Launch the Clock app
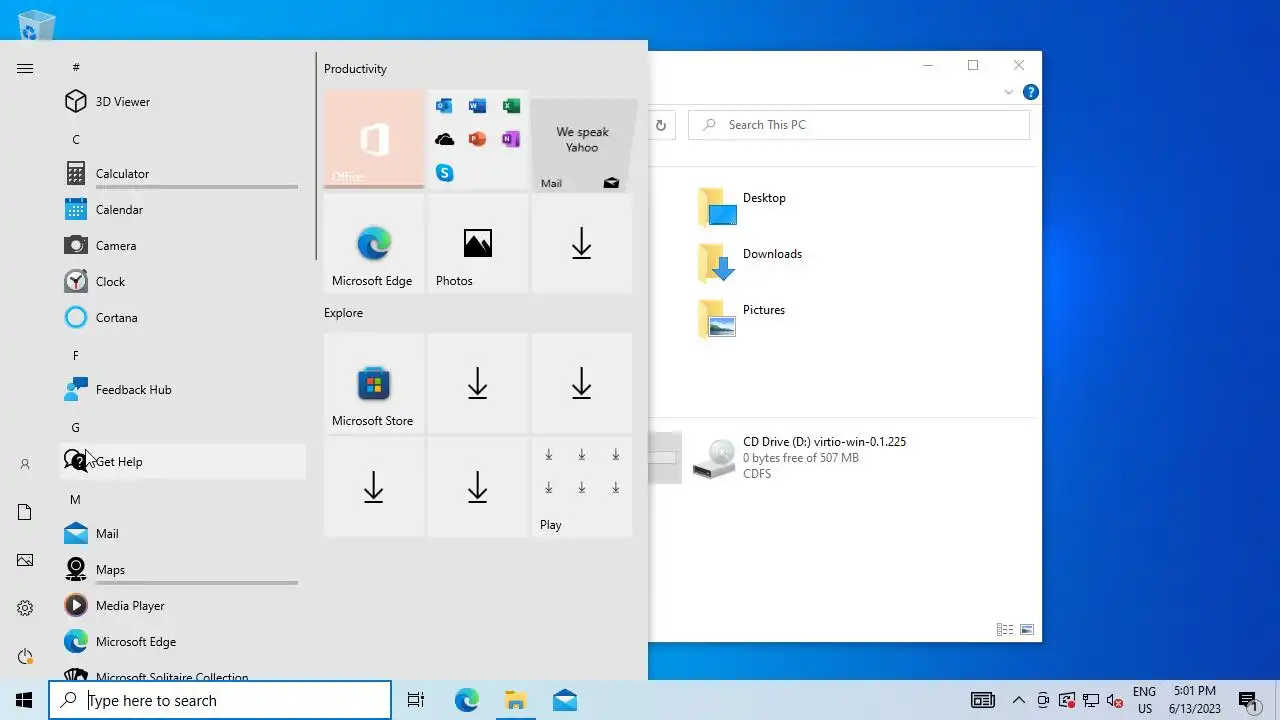 click(183, 282)
